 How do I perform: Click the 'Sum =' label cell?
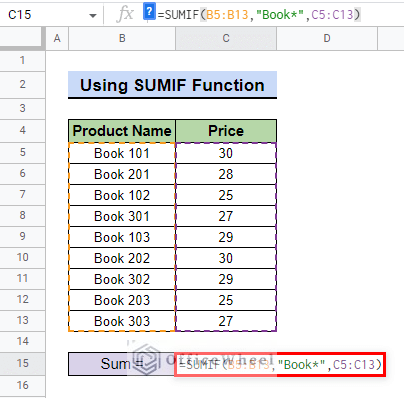tap(122, 364)
